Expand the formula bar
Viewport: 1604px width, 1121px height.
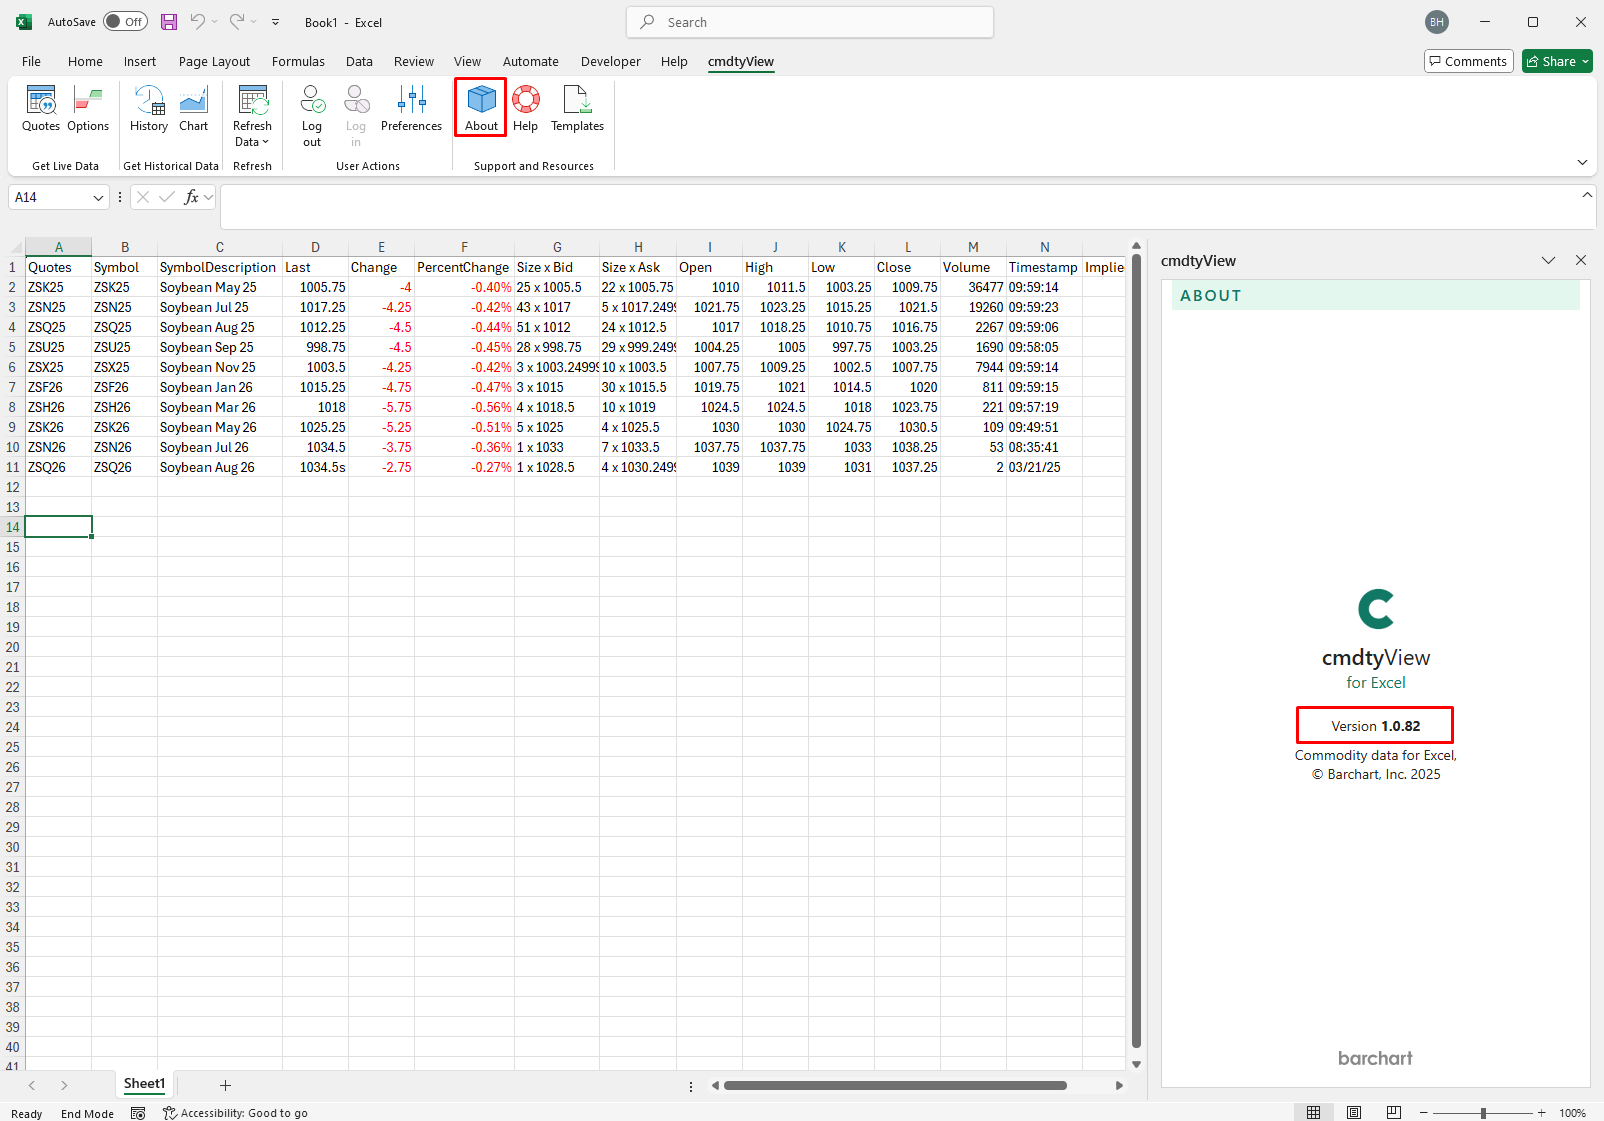click(1587, 195)
